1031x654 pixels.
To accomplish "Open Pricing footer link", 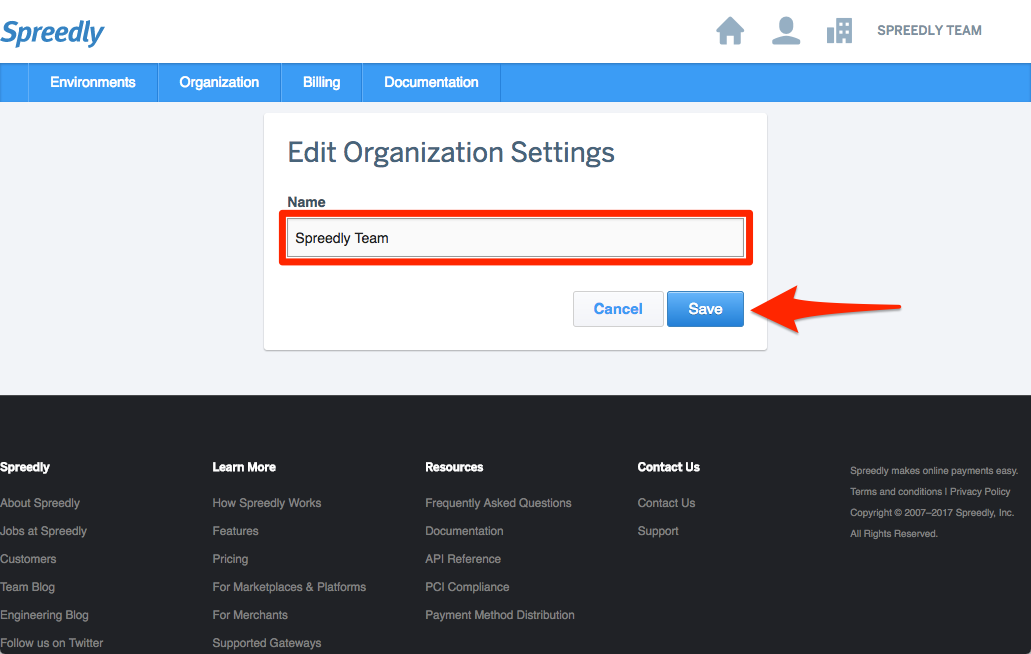I will [x=230, y=559].
